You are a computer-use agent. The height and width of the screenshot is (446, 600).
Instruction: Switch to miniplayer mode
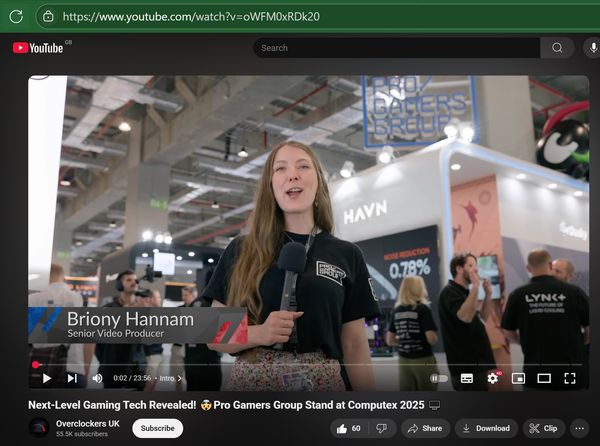point(518,378)
